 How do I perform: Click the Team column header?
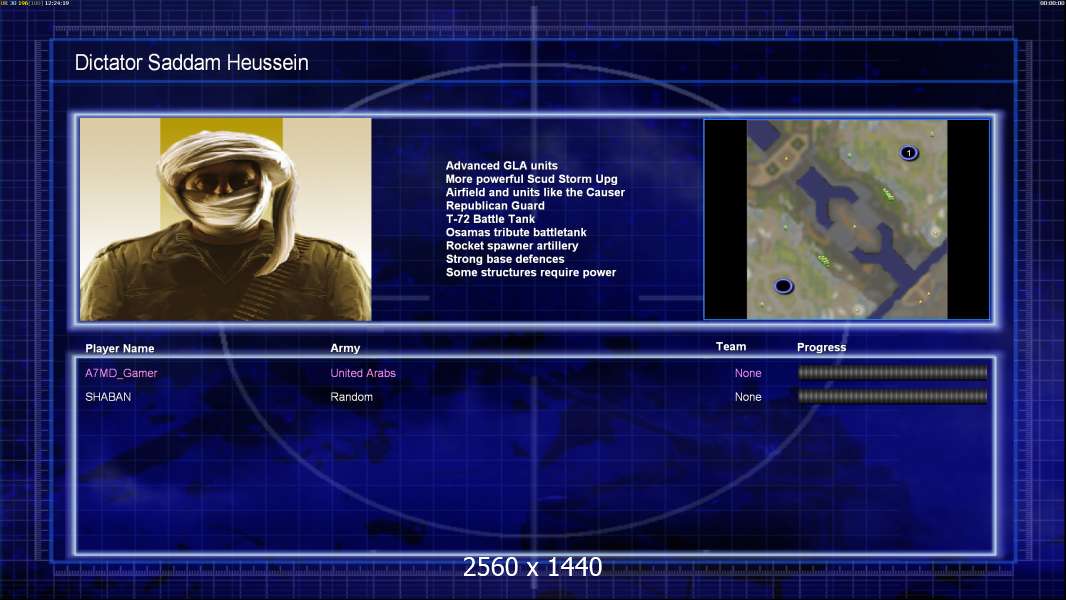coord(731,347)
